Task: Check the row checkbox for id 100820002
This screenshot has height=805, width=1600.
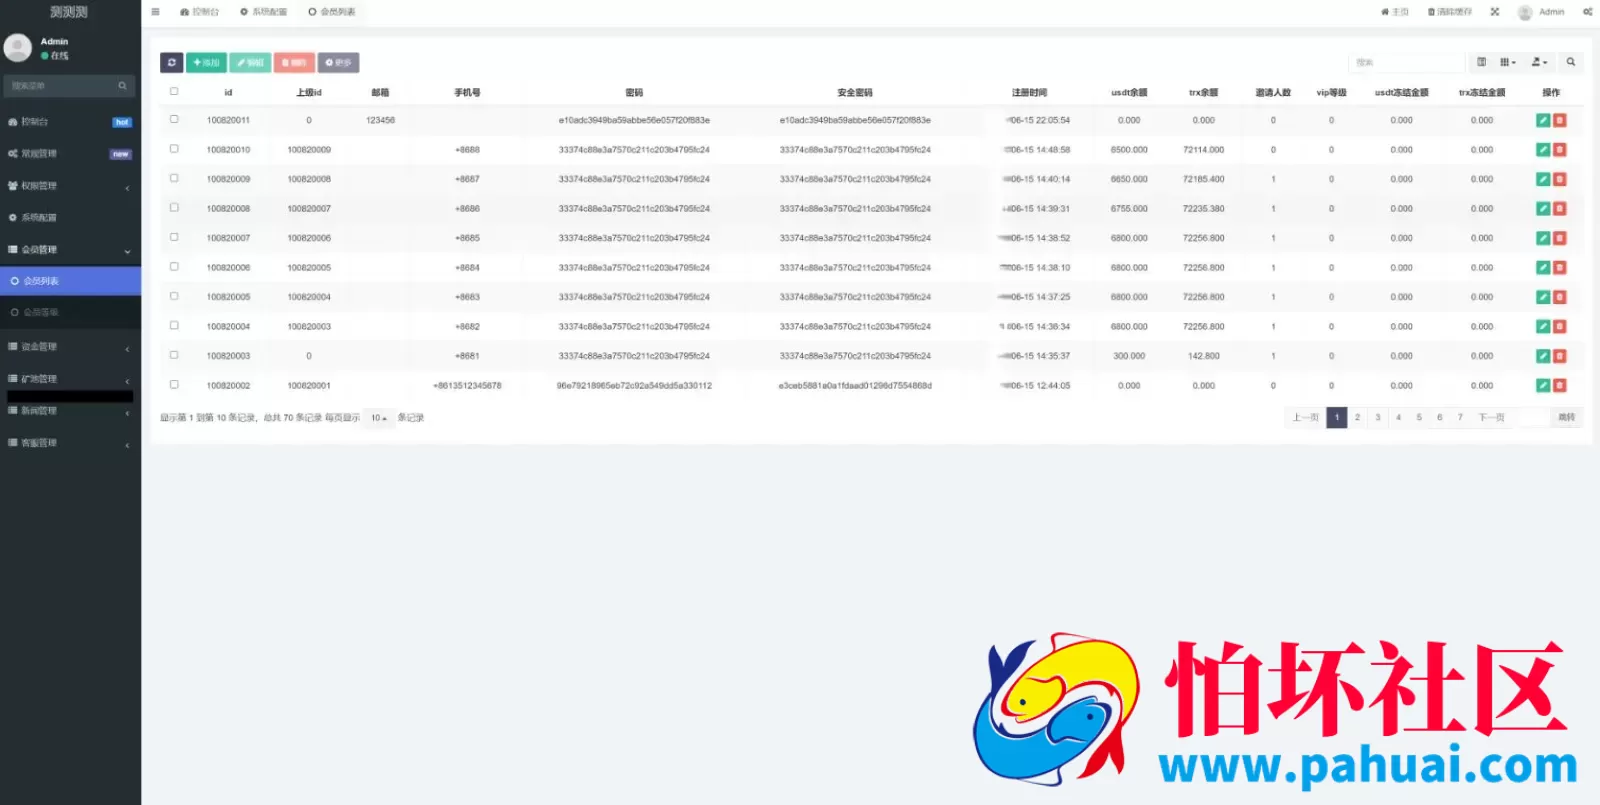Action: pyautogui.click(x=174, y=385)
